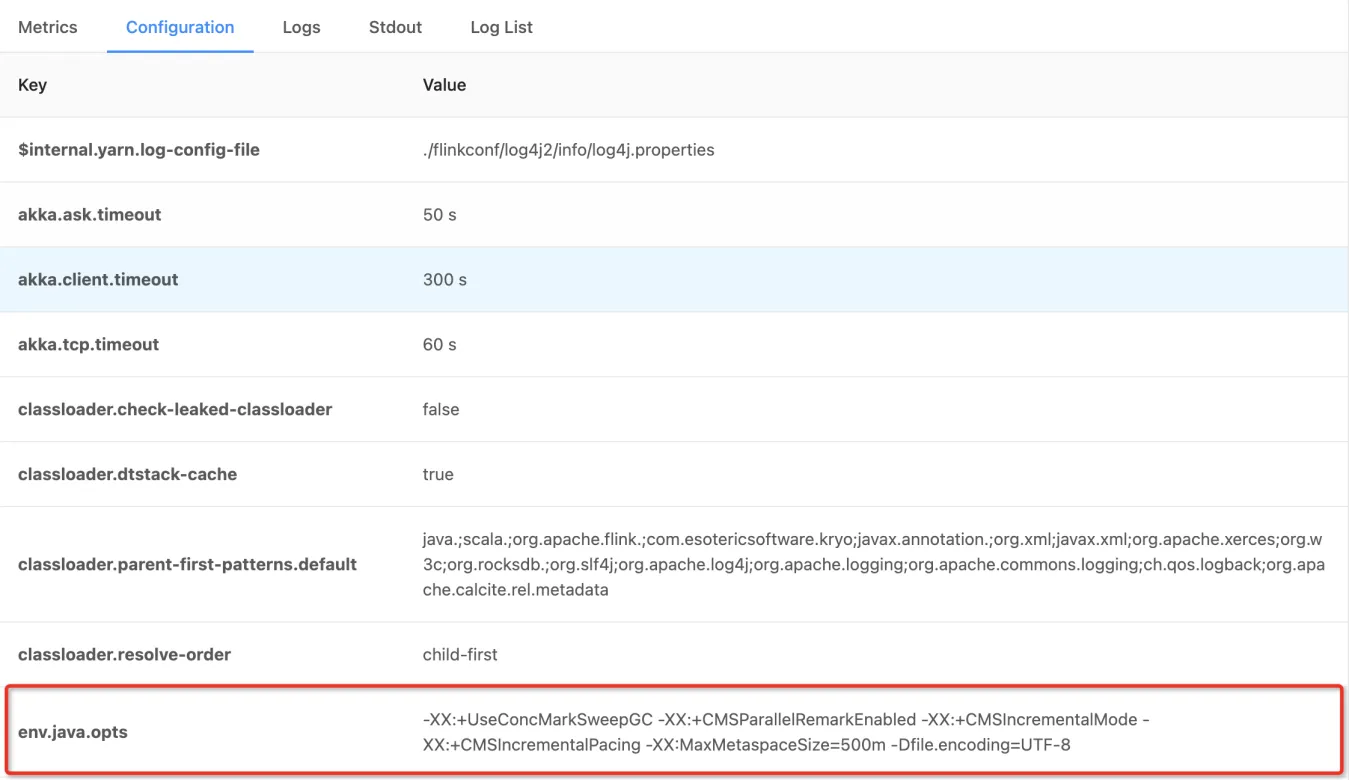Click the Key column header
The width and height of the screenshot is (1349, 780).
(x=32, y=85)
